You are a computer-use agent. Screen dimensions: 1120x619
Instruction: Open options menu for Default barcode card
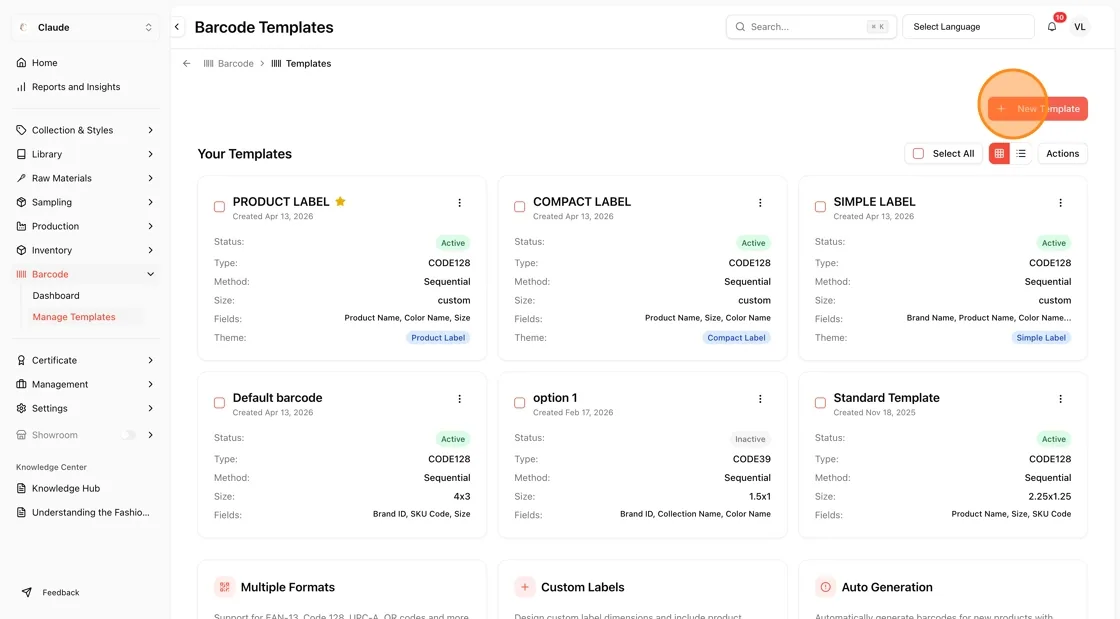[459, 399]
